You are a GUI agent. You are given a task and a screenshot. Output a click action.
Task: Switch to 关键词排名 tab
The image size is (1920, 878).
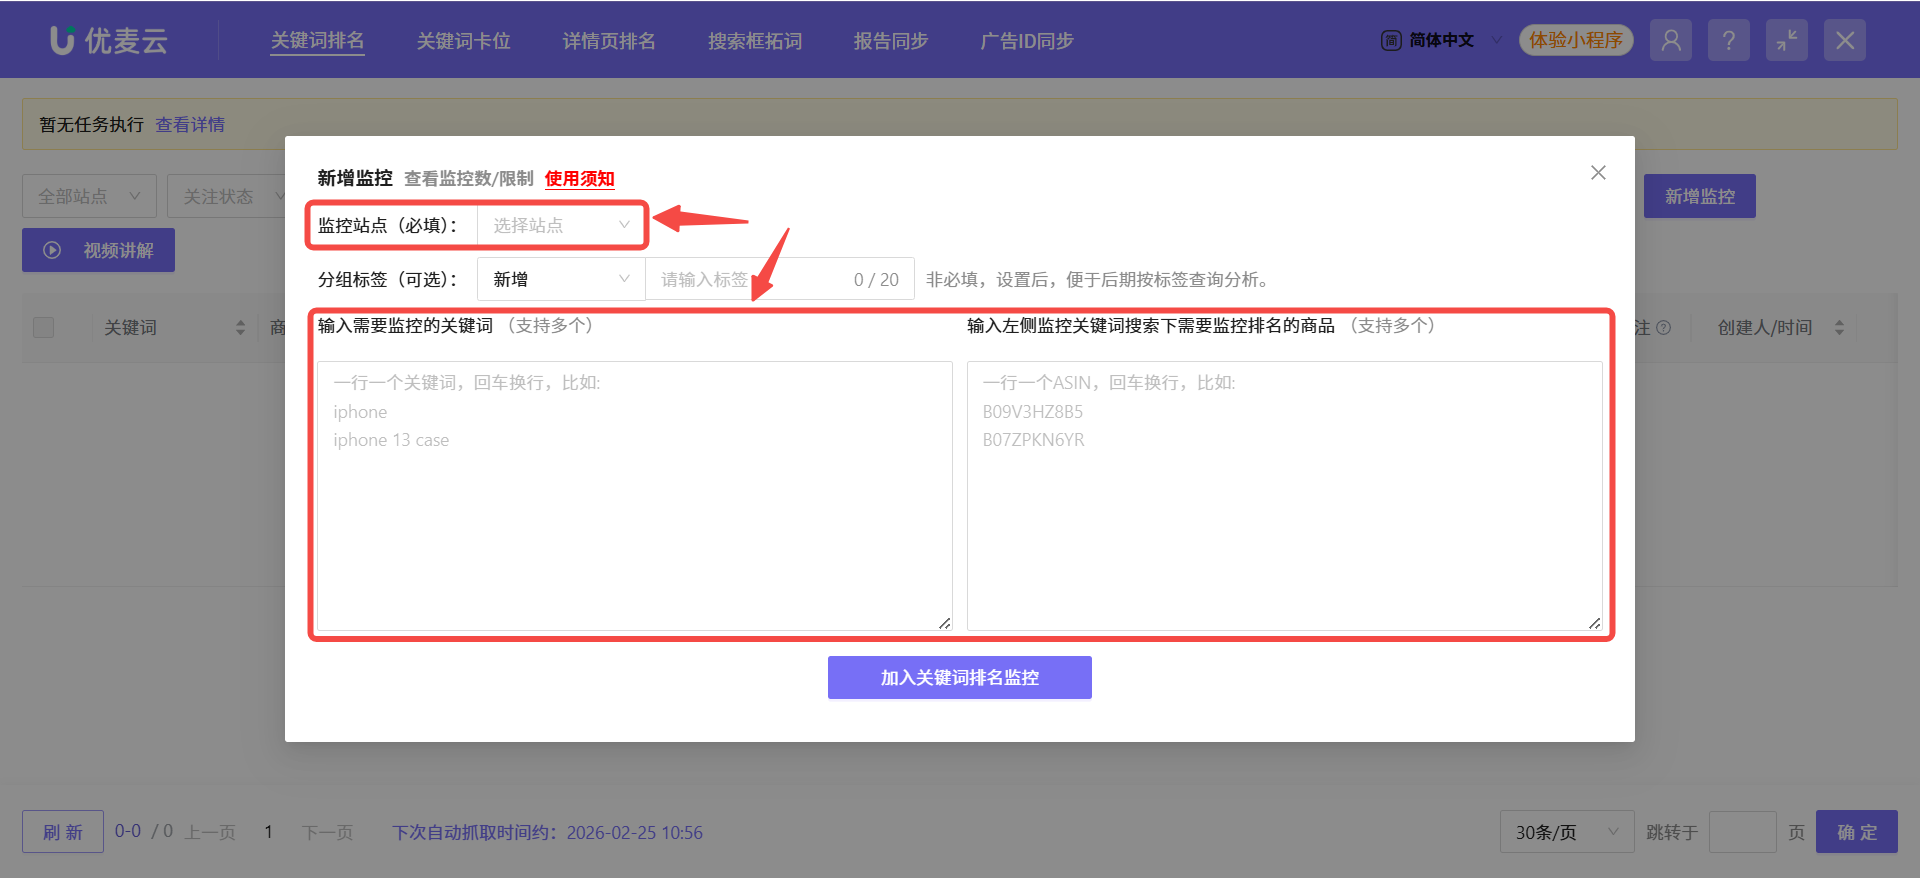pos(317,40)
